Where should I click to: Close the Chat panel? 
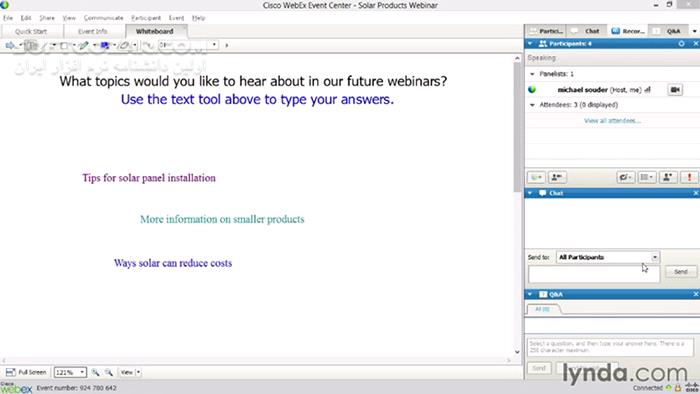pyautogui.click(x=696, y=193)
